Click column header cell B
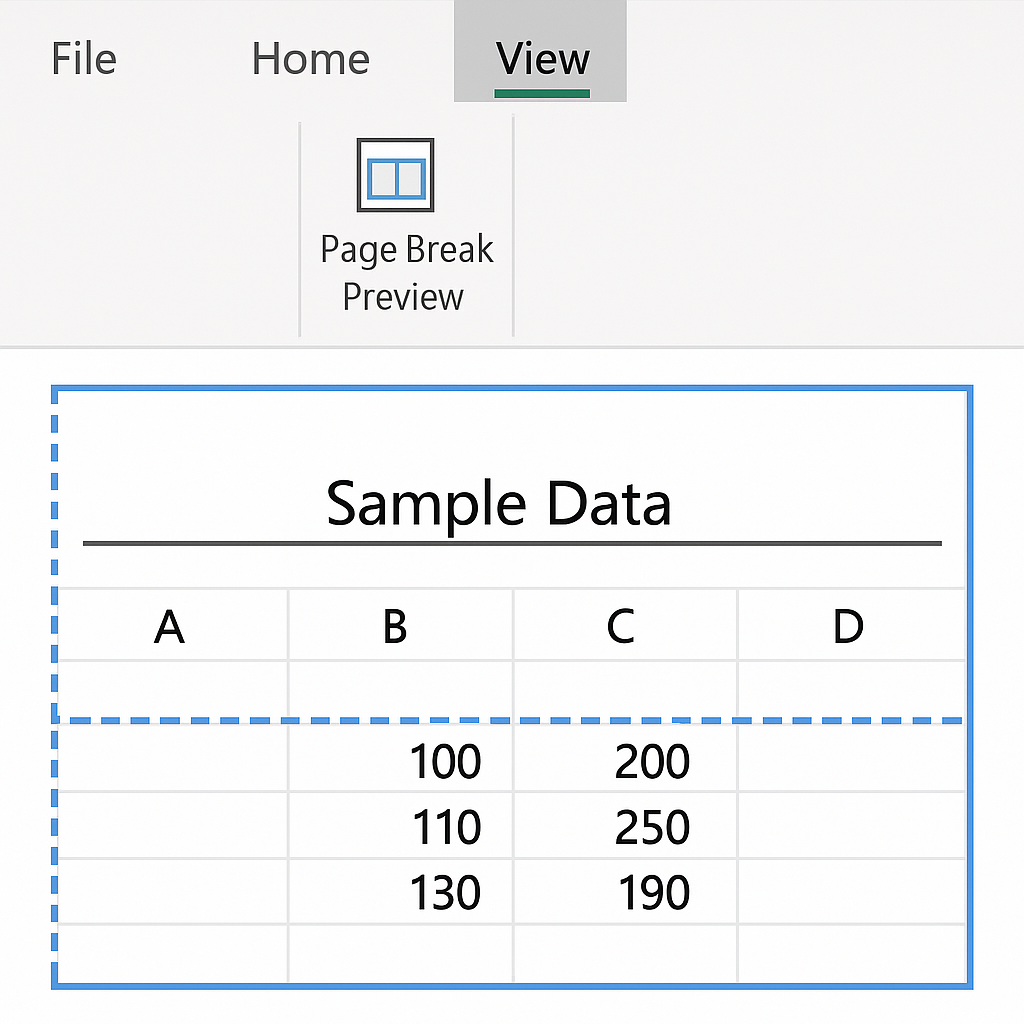The width and height of the screenshot is (1024, 1024). 400,625
